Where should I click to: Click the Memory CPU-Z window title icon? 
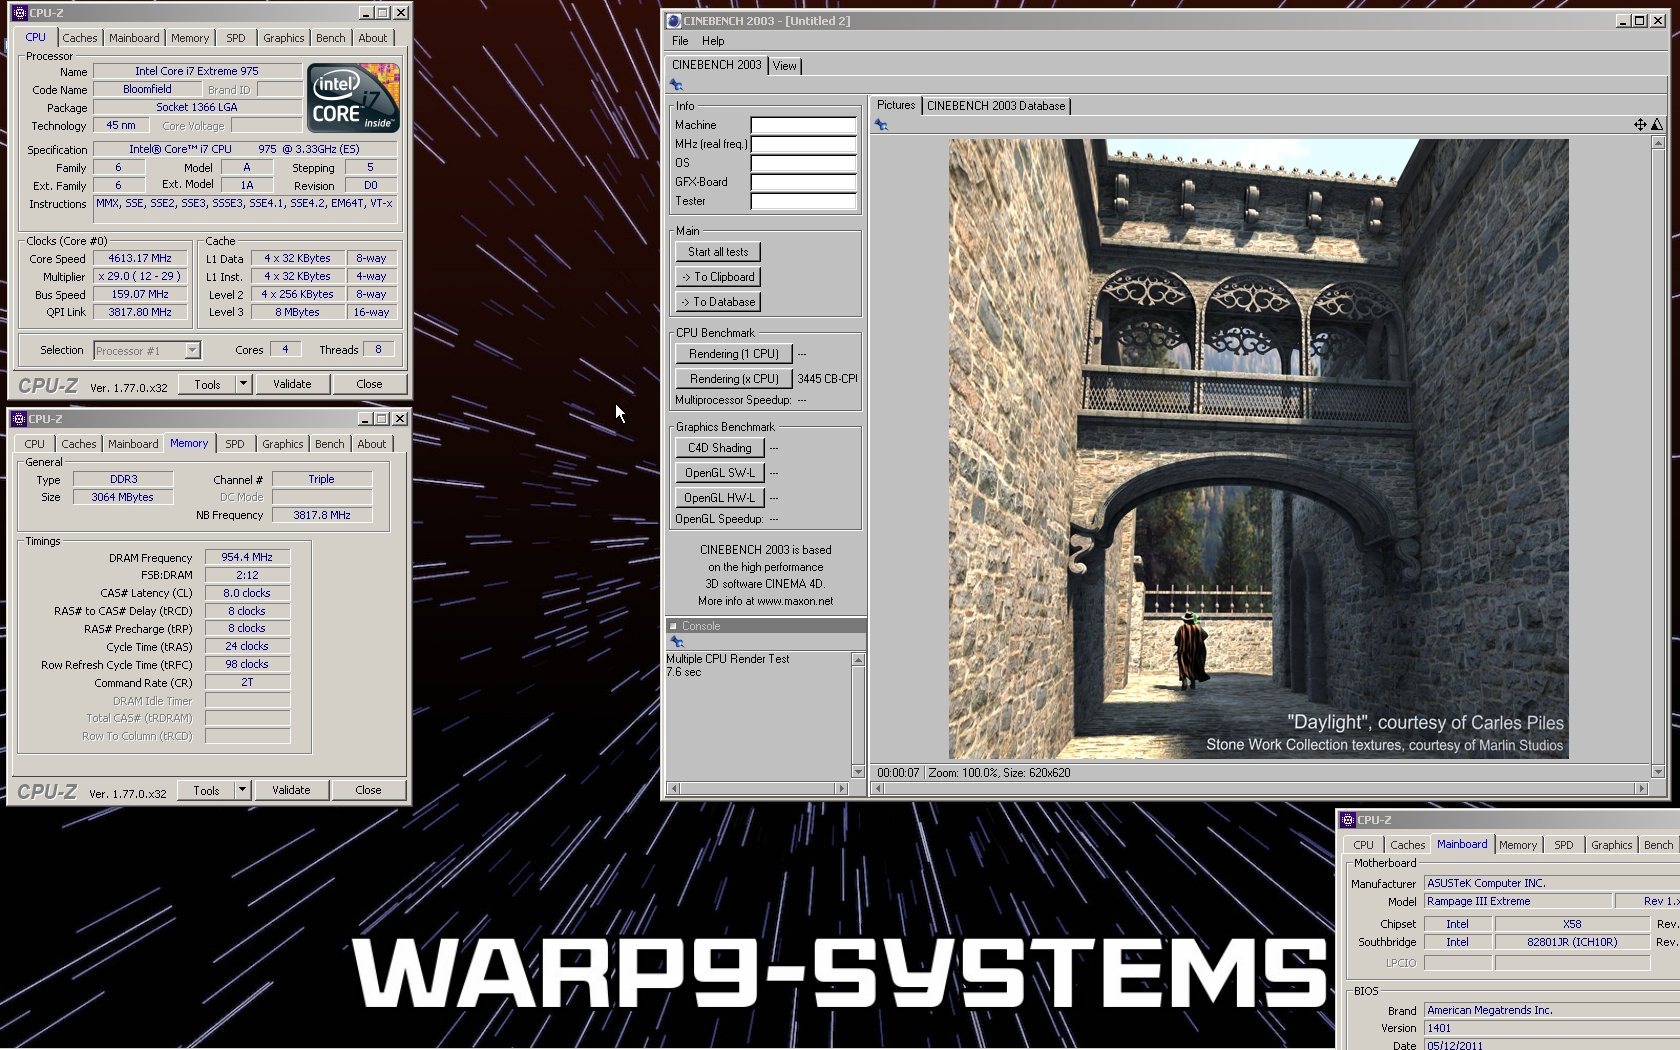(19, 419)
